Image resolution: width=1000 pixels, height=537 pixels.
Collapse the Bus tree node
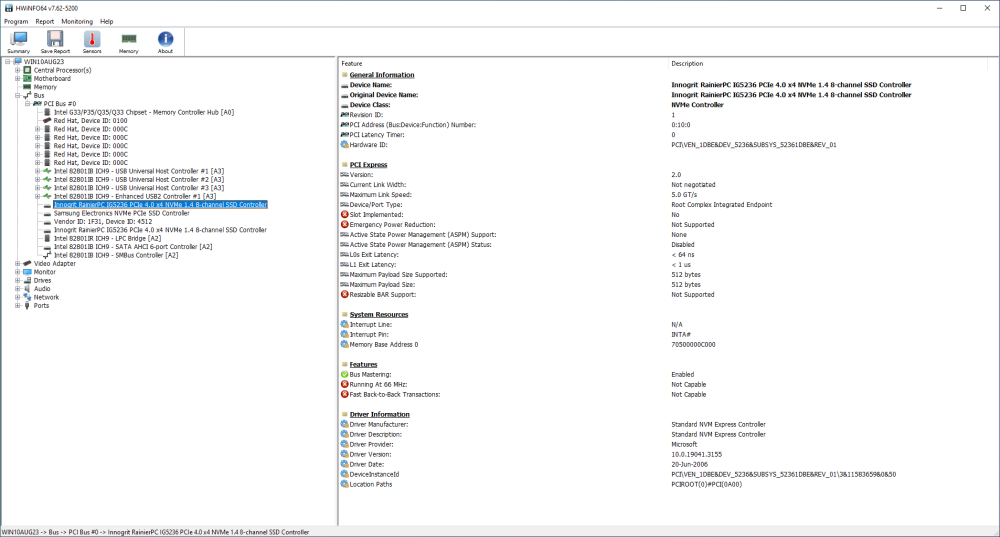coord(18,95)
